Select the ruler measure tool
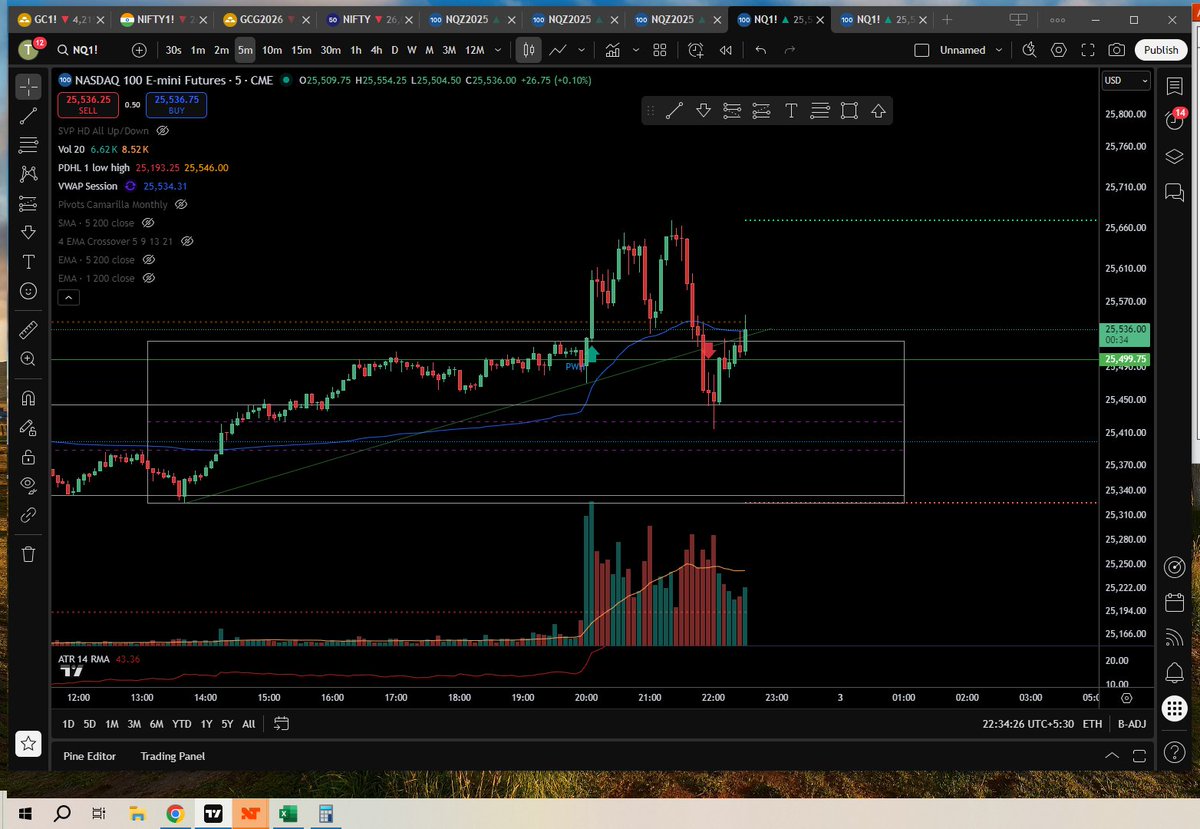 [29, 329]
